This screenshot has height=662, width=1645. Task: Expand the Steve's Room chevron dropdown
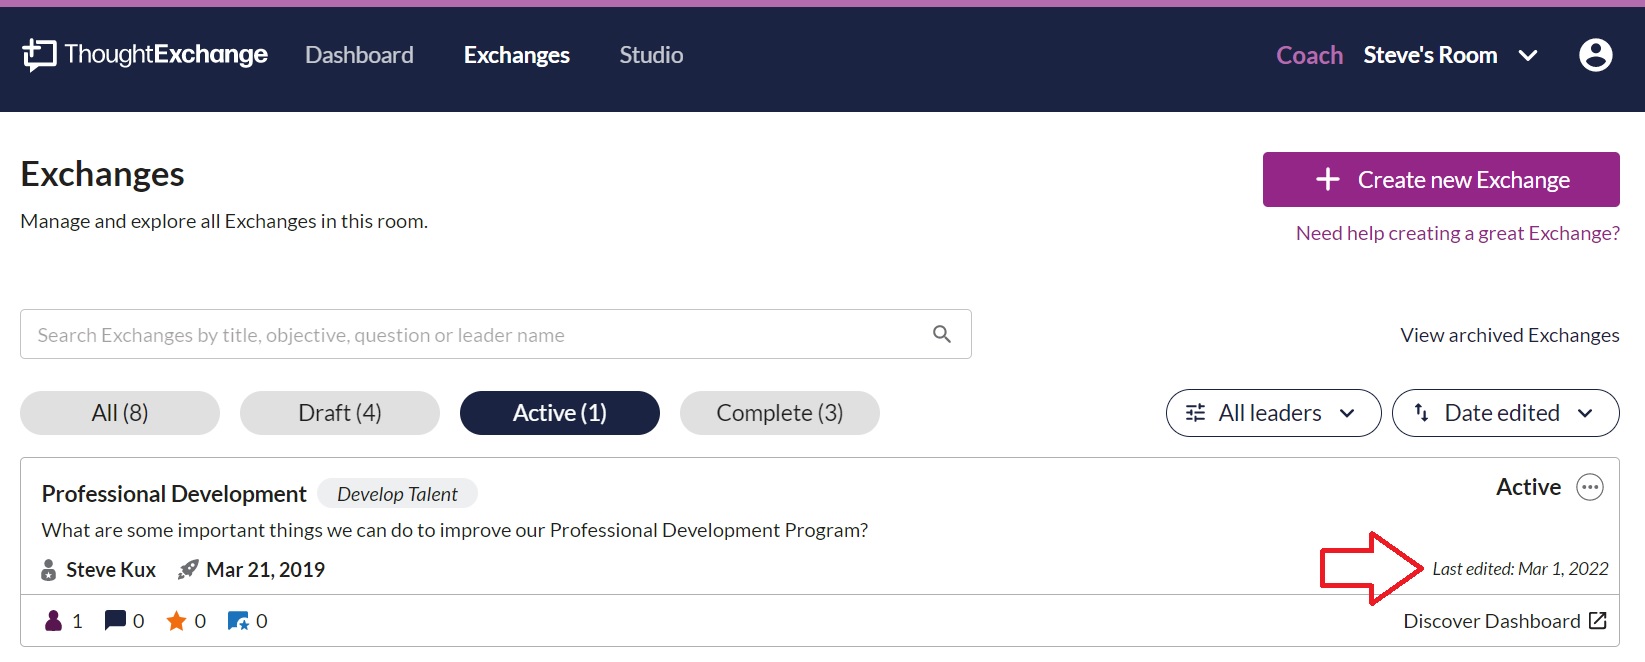click(1528, 56)
